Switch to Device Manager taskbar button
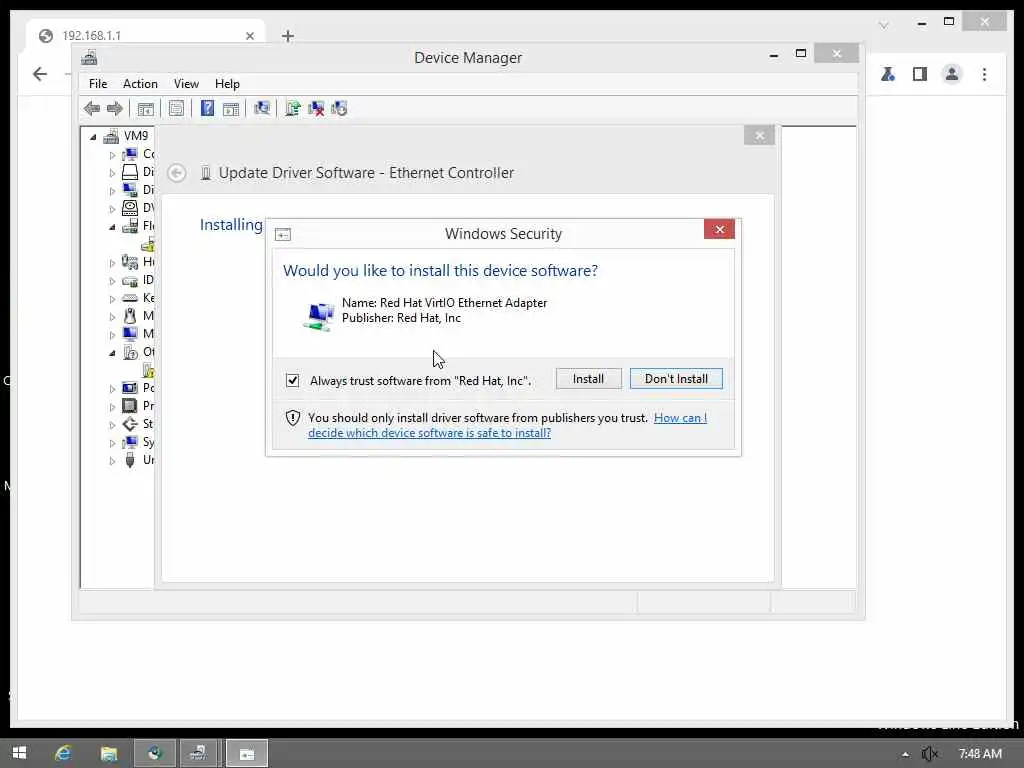Image resolution: width=1024 pixels, height=768 pixels. click(x=199, y=753)
